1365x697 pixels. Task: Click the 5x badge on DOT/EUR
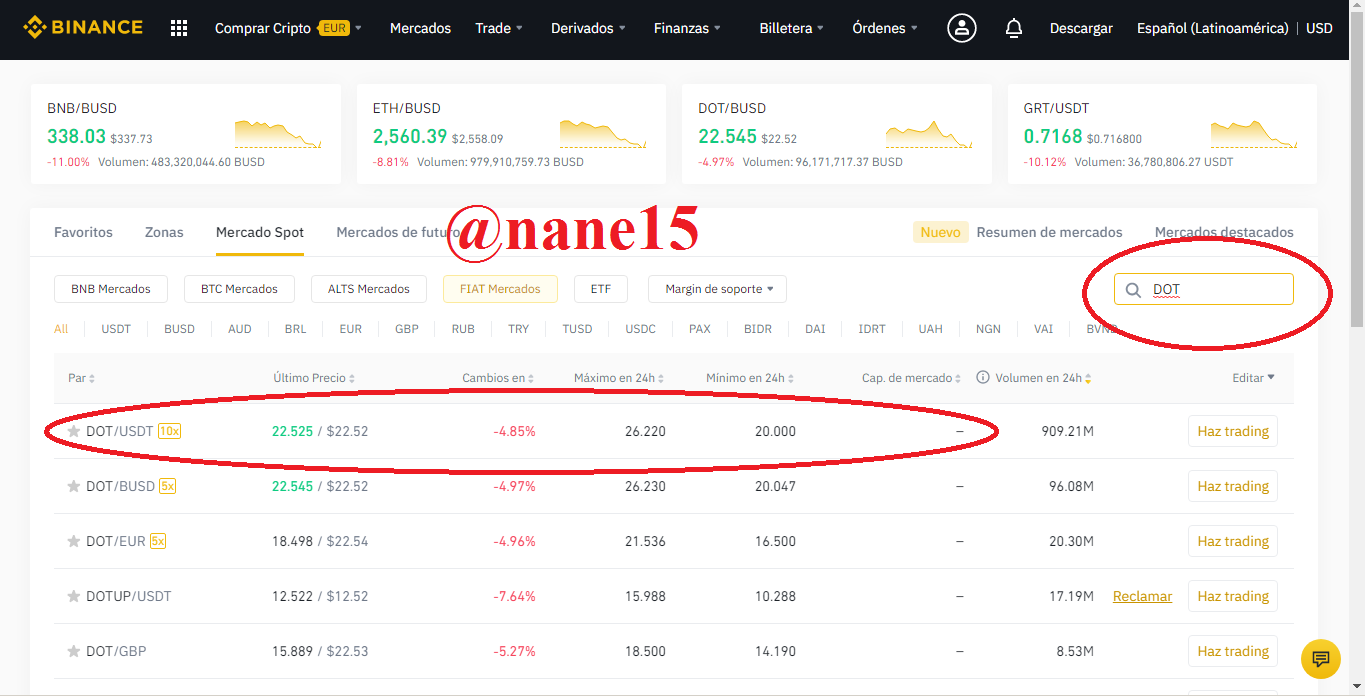(x=158, y=541)
